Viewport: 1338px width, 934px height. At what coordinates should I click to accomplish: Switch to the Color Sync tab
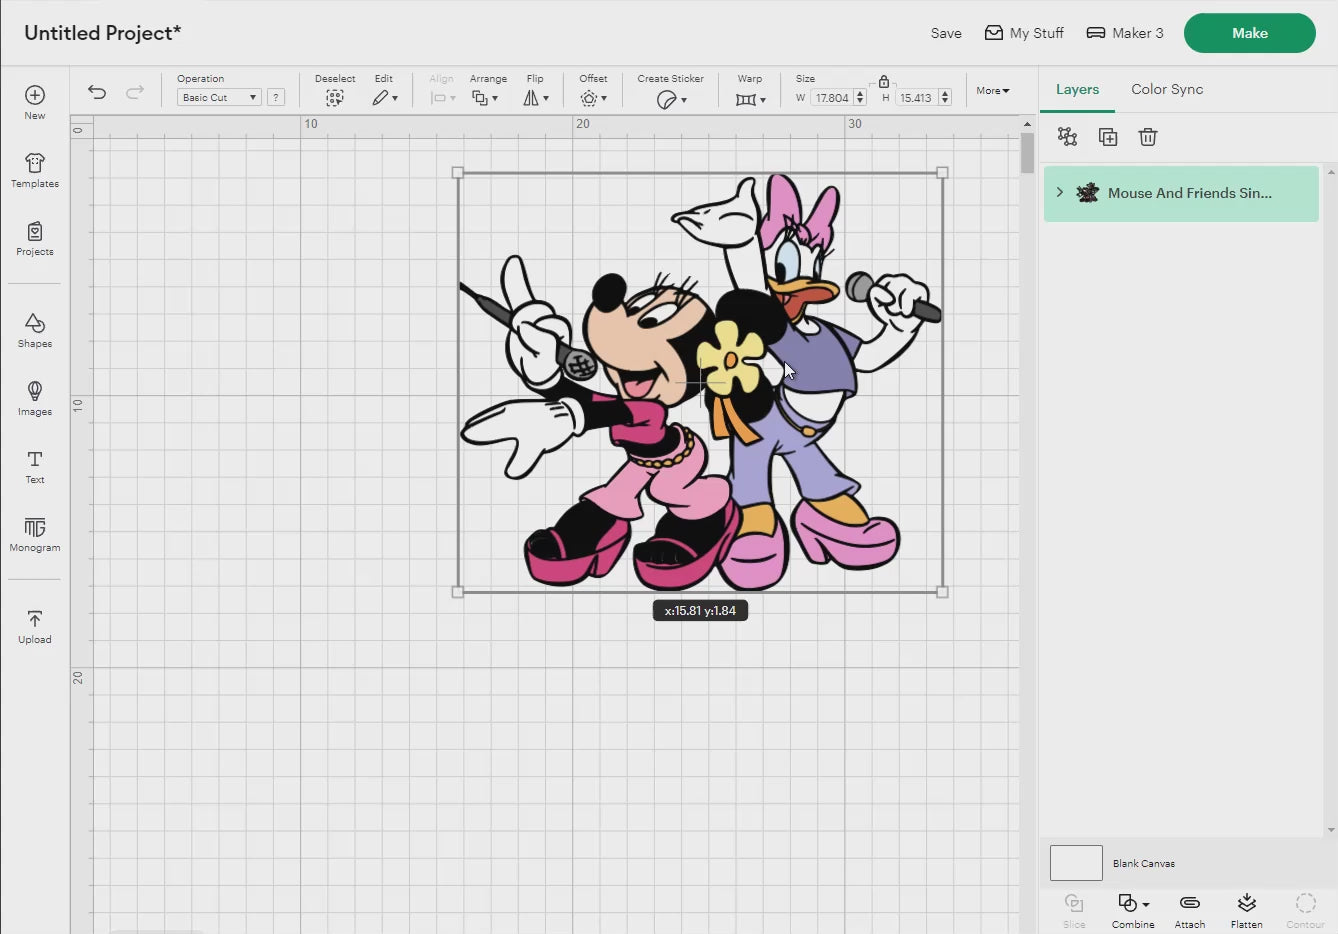[1167, 89]
